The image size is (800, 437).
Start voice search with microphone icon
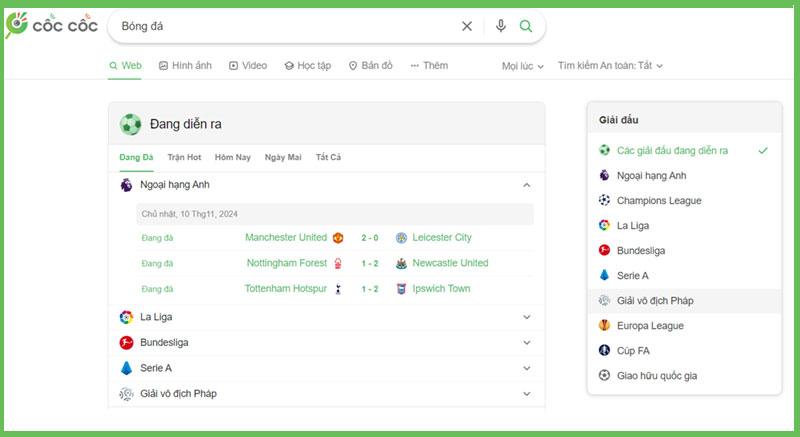501,26
